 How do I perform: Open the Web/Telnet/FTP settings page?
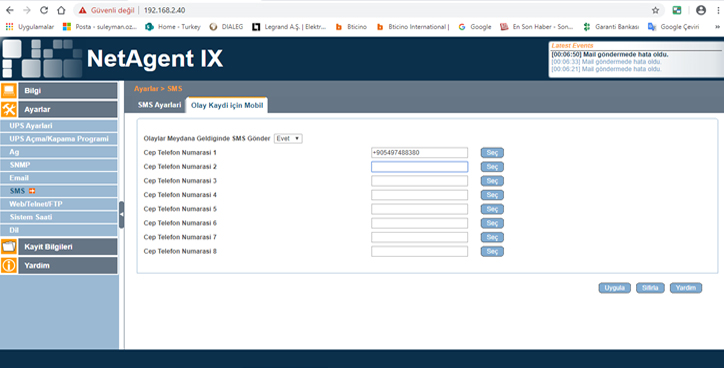[59, 204]
